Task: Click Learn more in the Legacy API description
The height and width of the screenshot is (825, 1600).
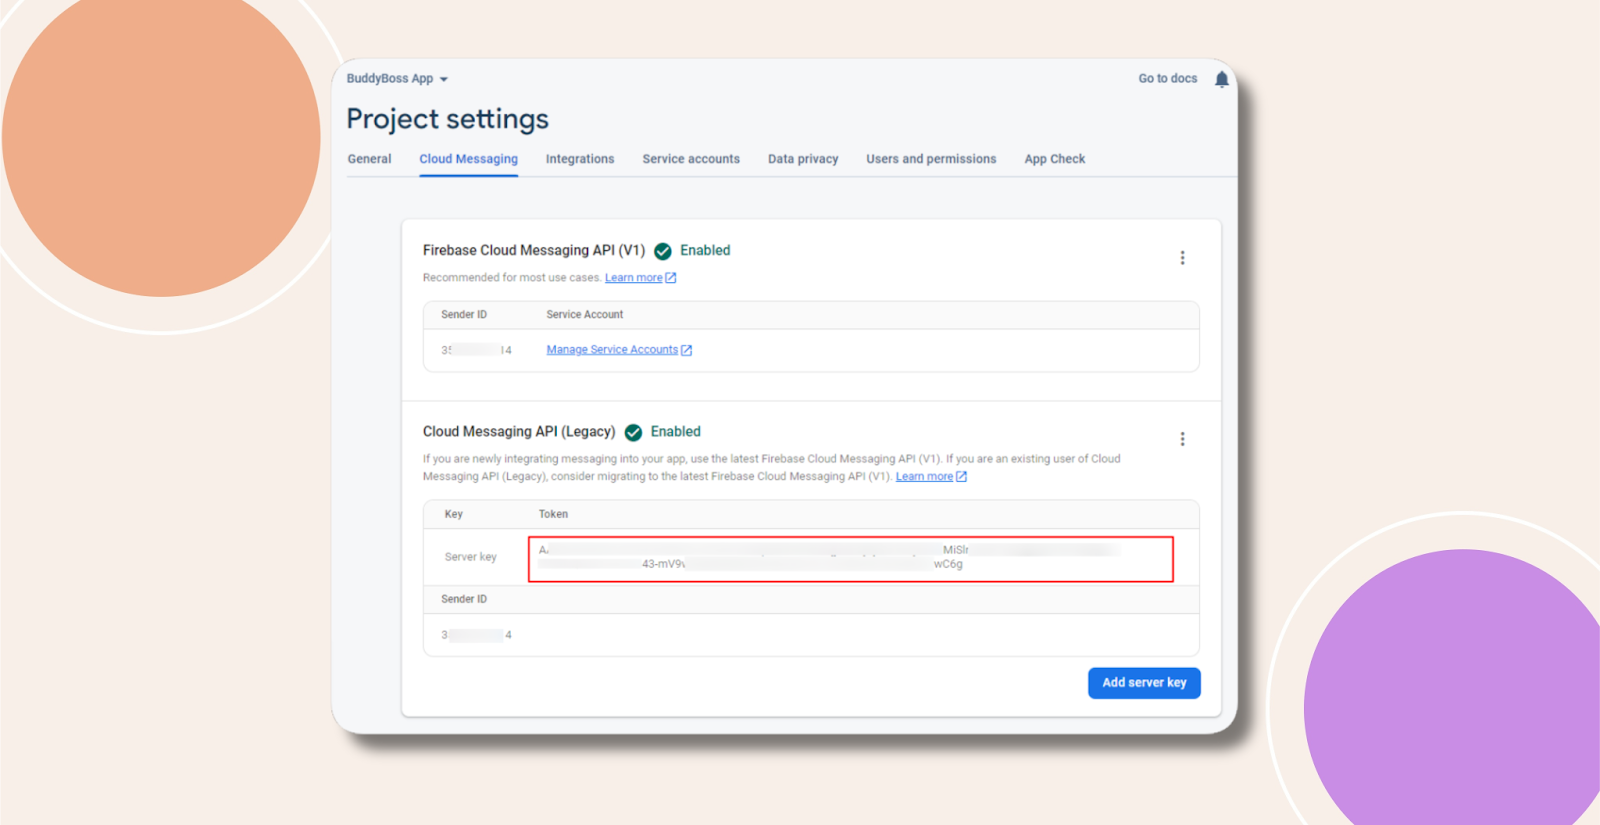Action: 924,477
